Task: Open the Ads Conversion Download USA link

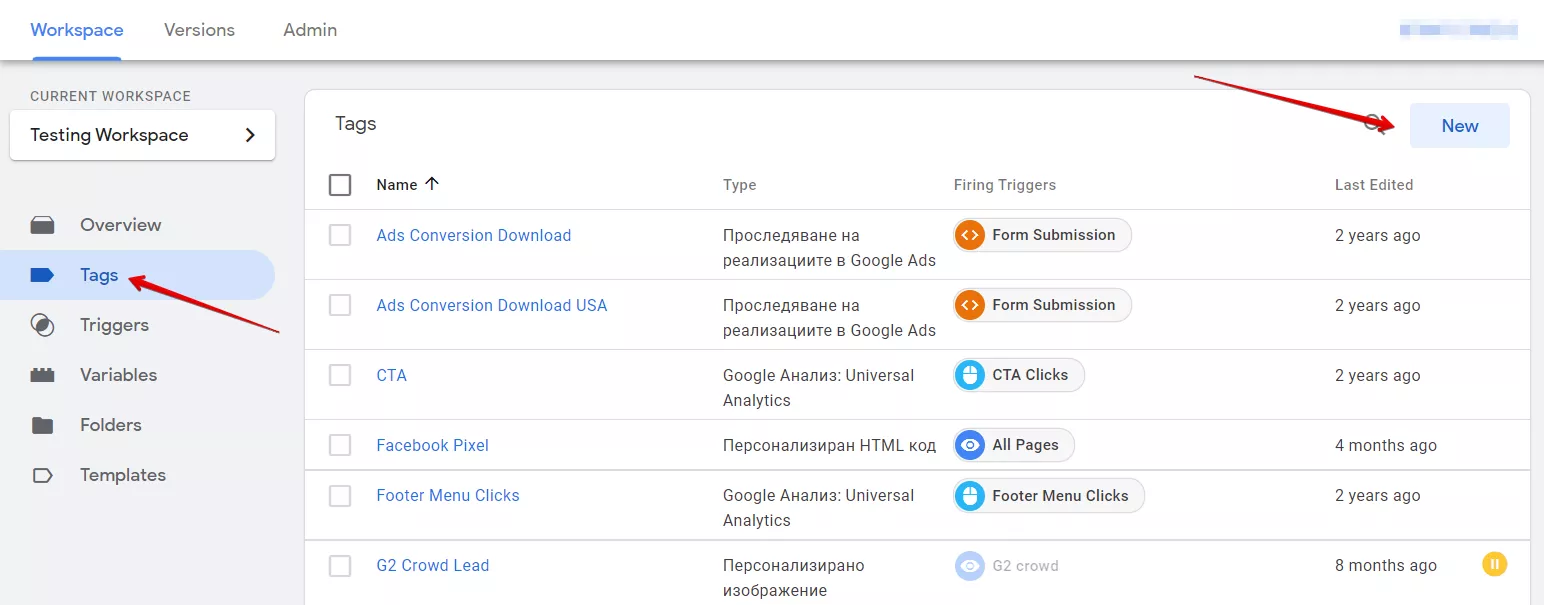Action: click(492, 305)
